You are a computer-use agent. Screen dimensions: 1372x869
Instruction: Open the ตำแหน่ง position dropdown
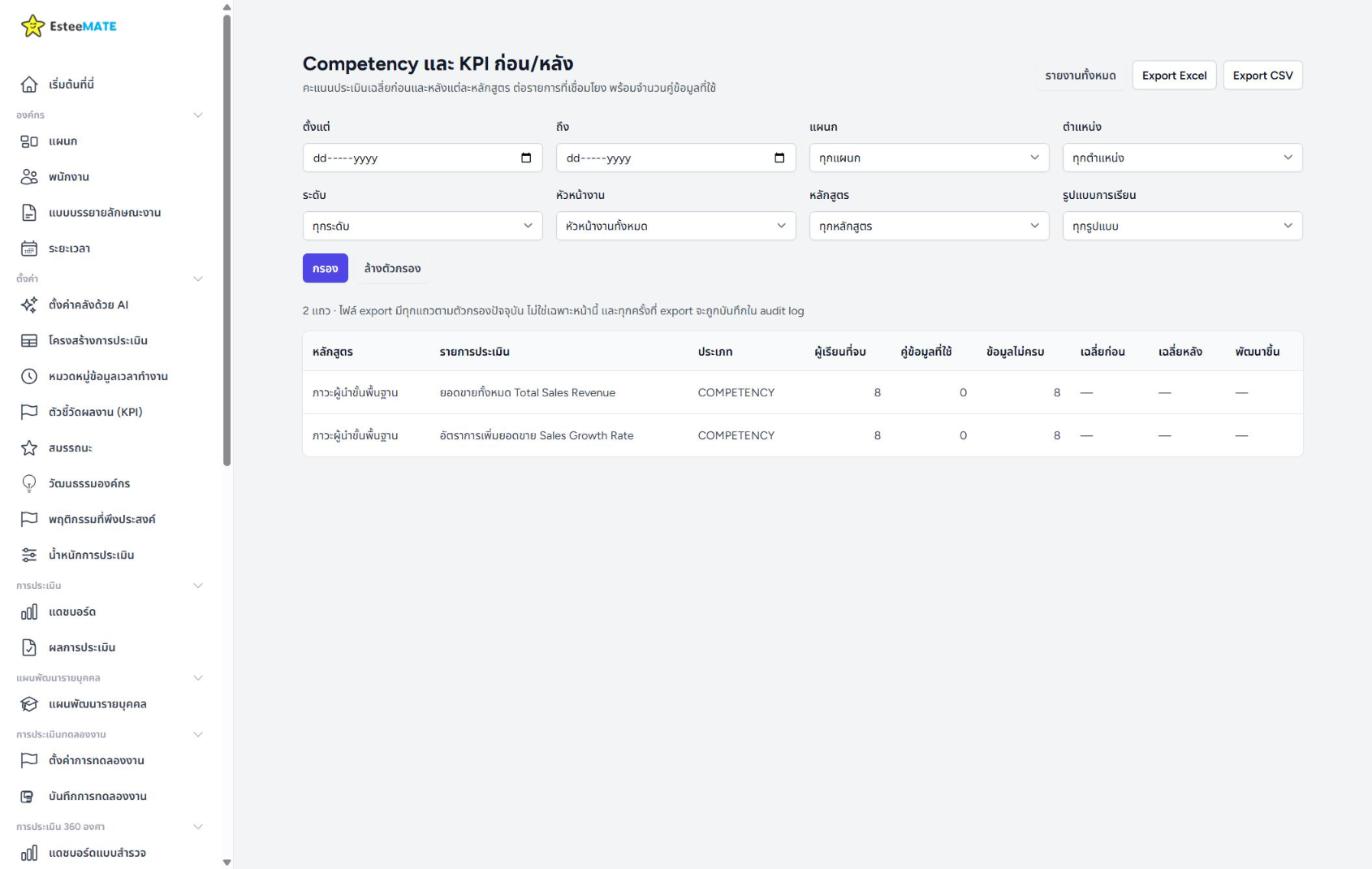tap(1182, 158)
